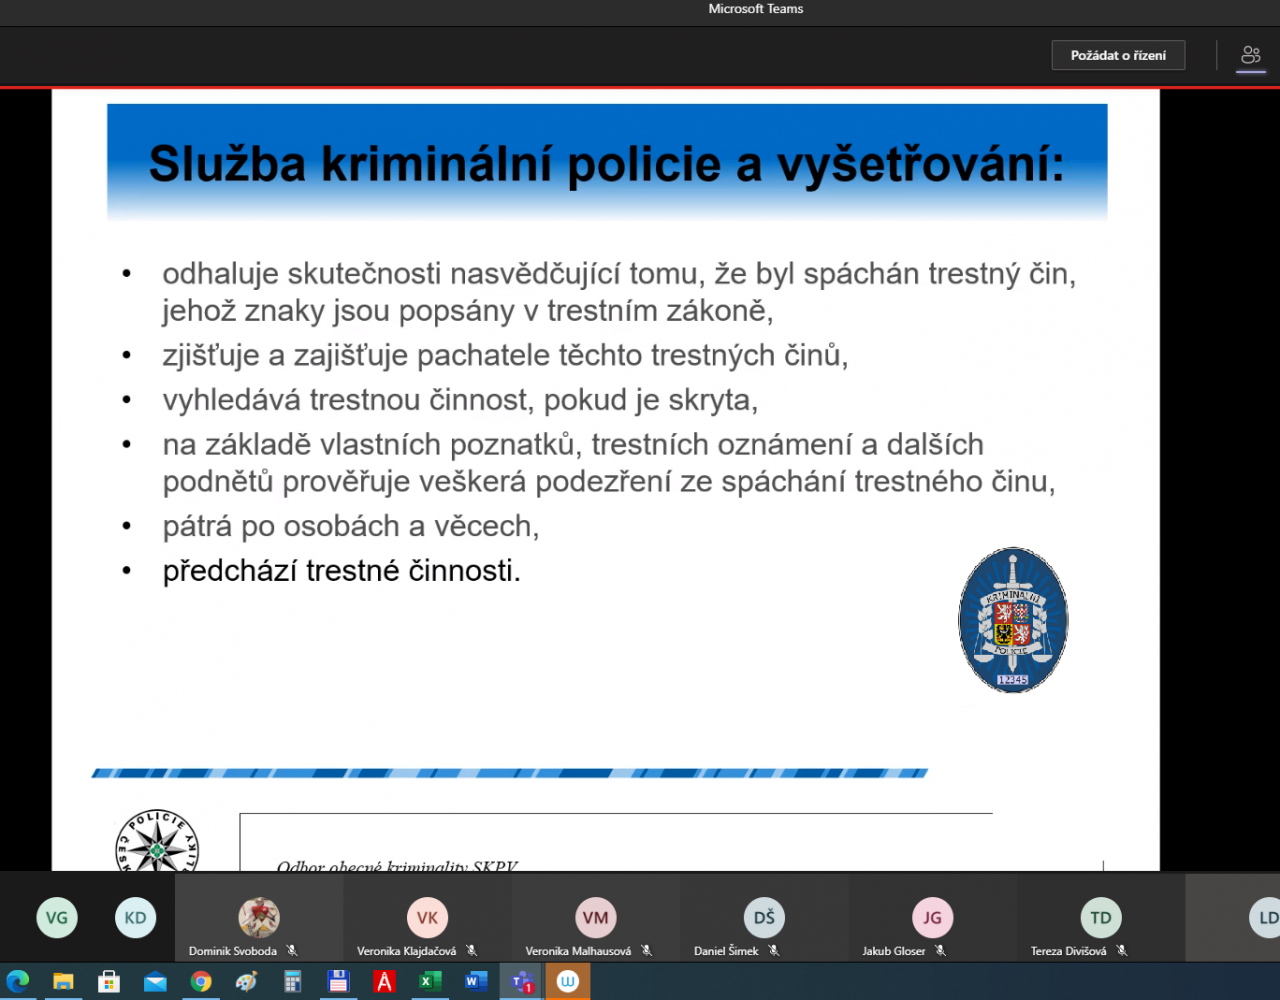
Task: Open the Paint app from the taskbar
Action: (x=246, y=982)
